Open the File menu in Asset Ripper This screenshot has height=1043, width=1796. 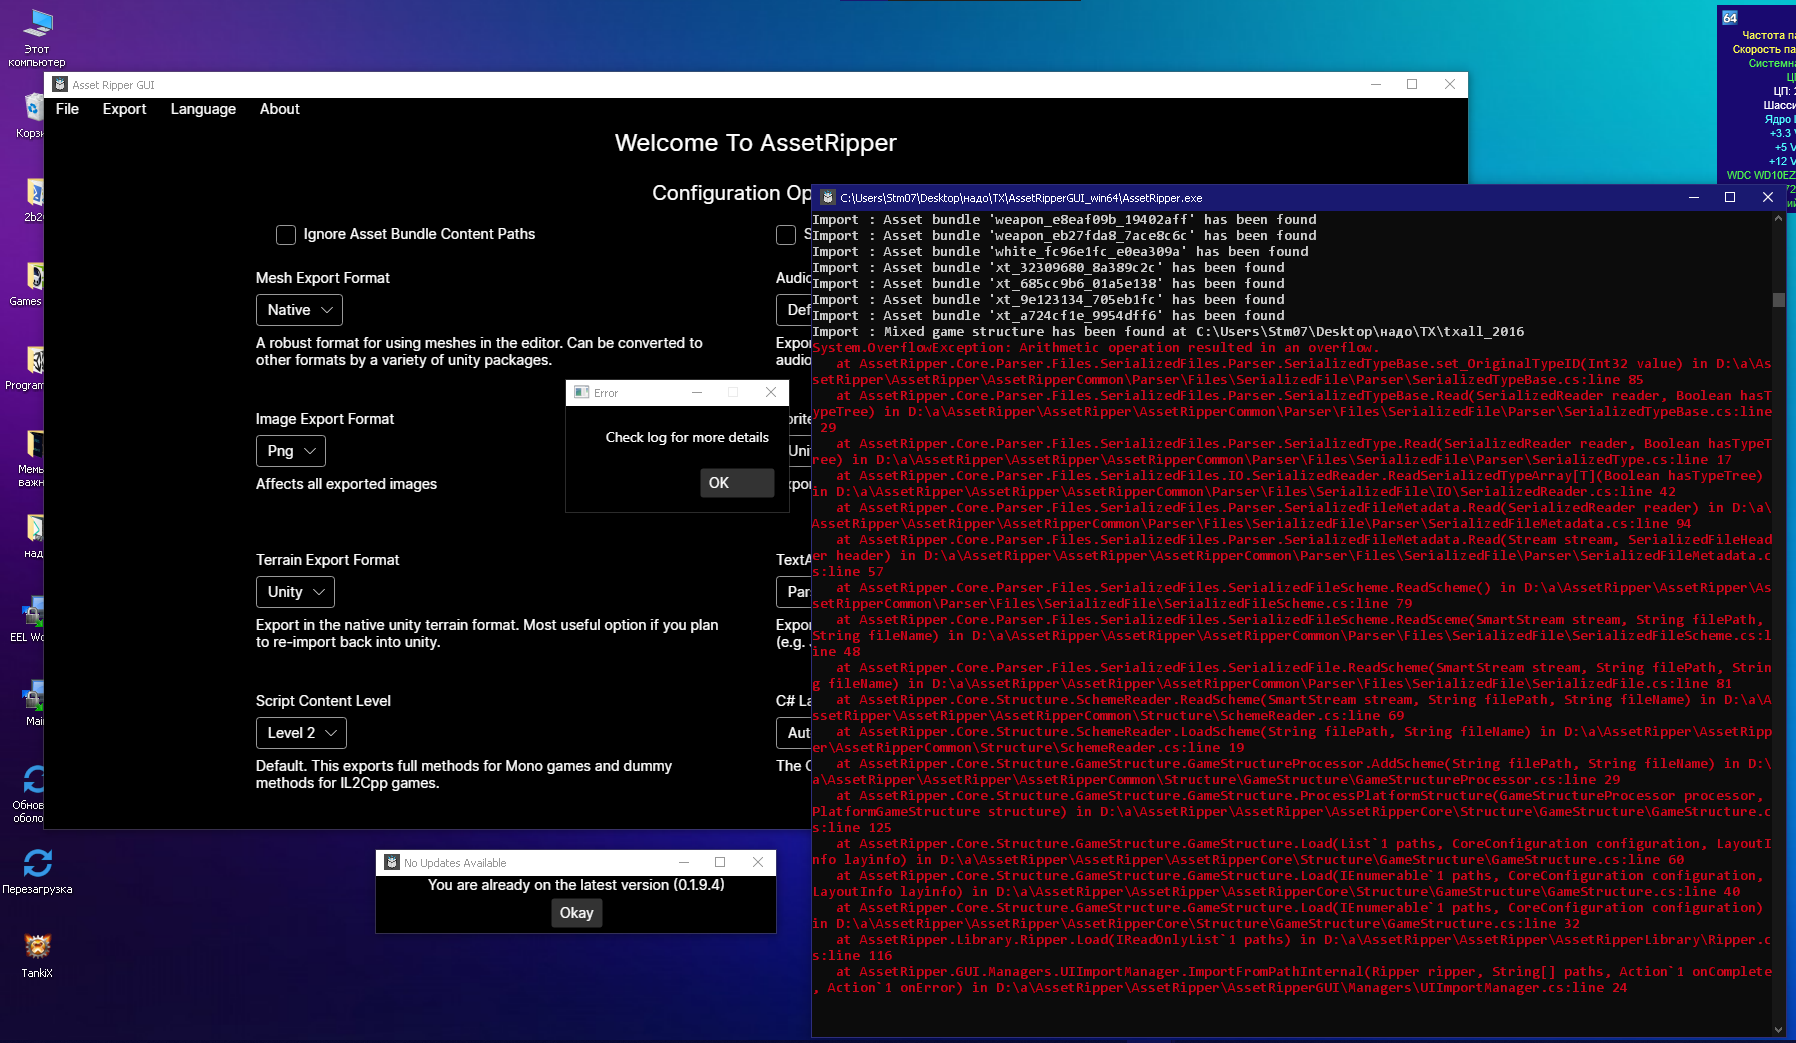coord(67,109)
